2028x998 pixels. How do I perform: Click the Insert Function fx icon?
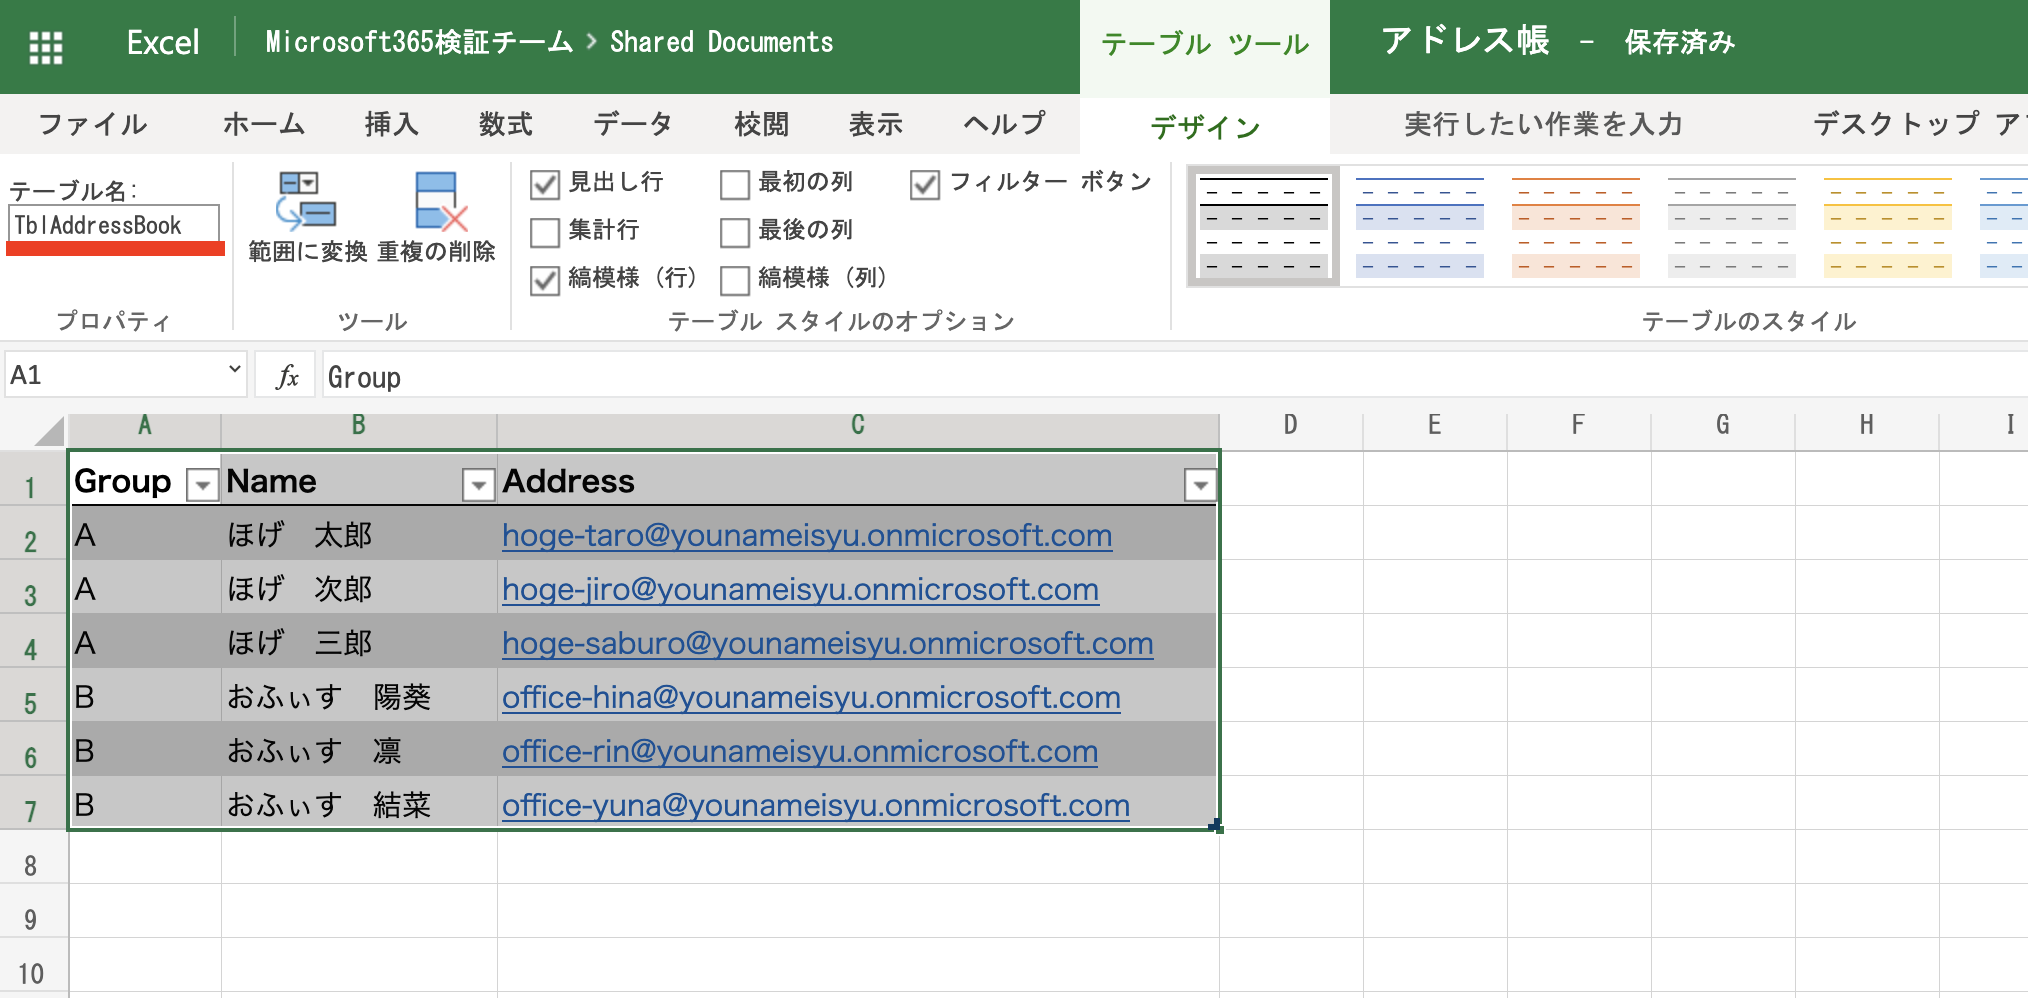[287, 375]
